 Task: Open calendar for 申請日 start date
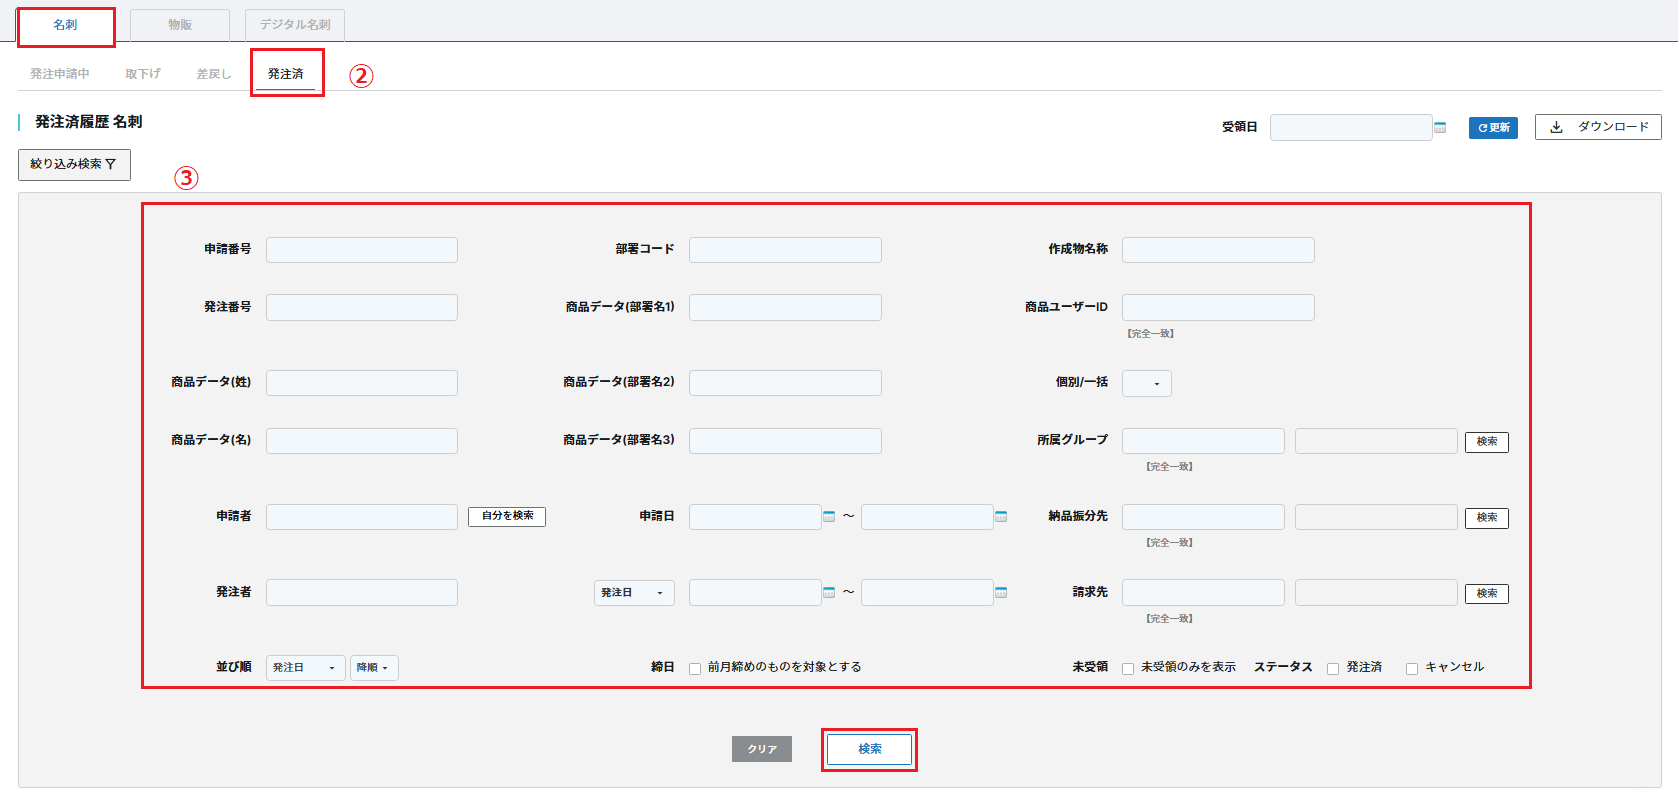[829, 516]
